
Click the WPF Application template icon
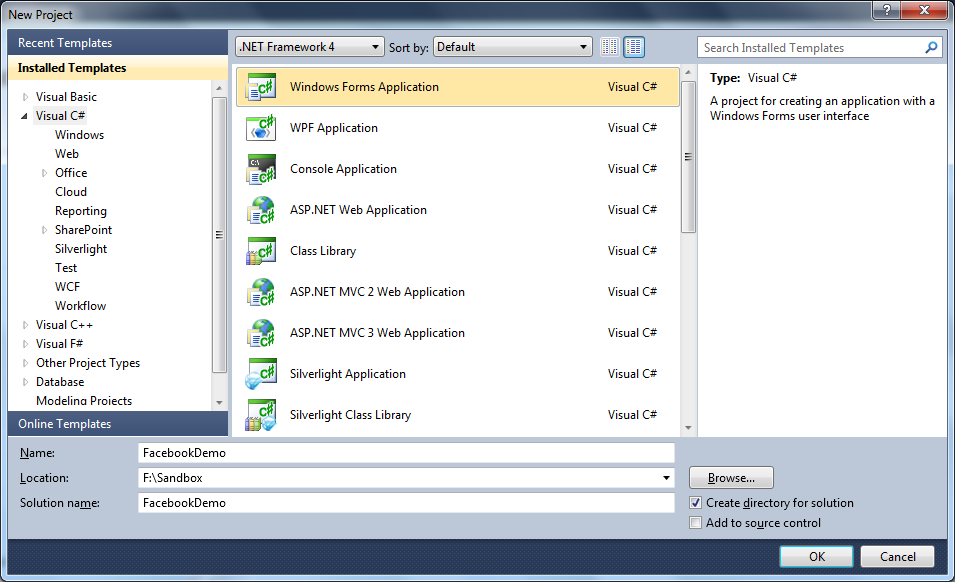261,128
